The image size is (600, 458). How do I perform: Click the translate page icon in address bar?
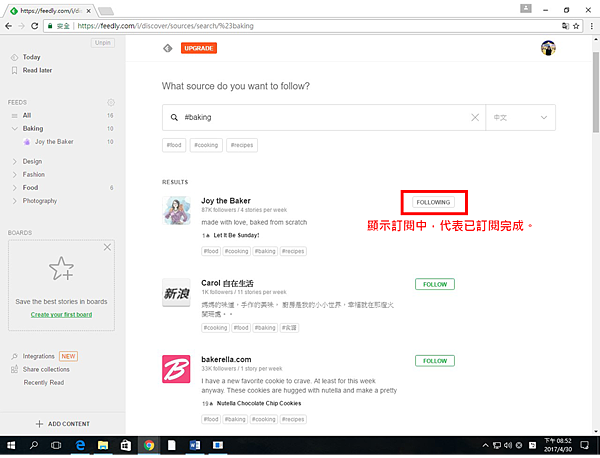[565, 26]
